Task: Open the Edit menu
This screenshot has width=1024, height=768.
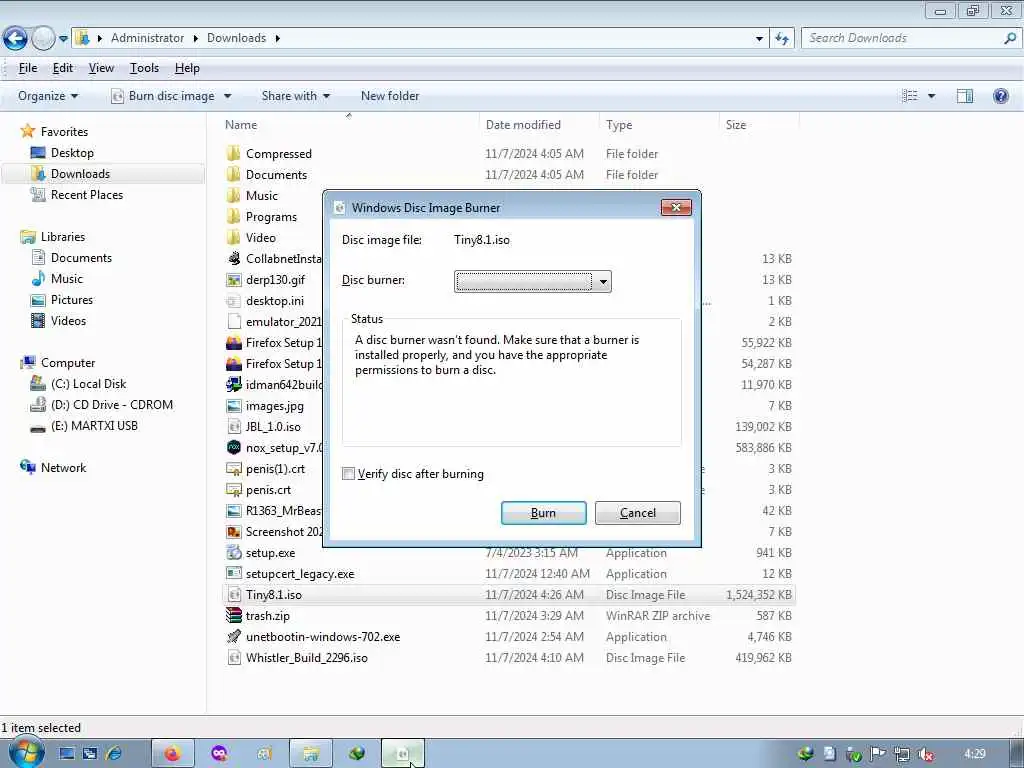Action: tap(63, 68)
